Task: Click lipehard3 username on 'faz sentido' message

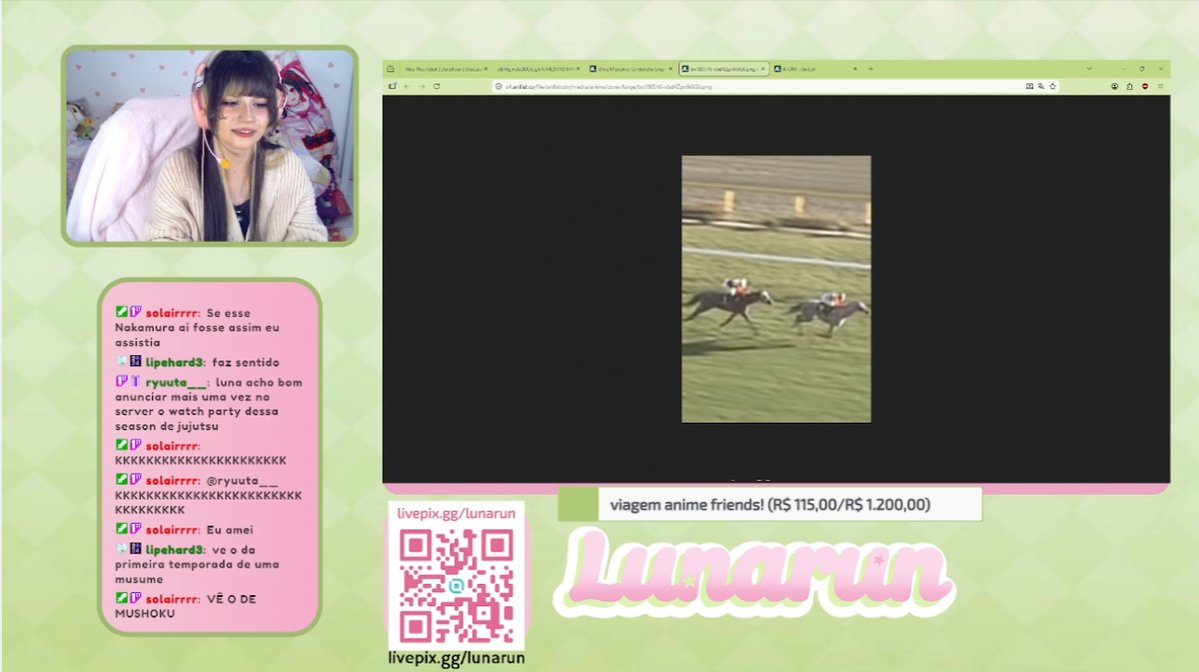Action: pyautogui.click(x=174, y=362)
